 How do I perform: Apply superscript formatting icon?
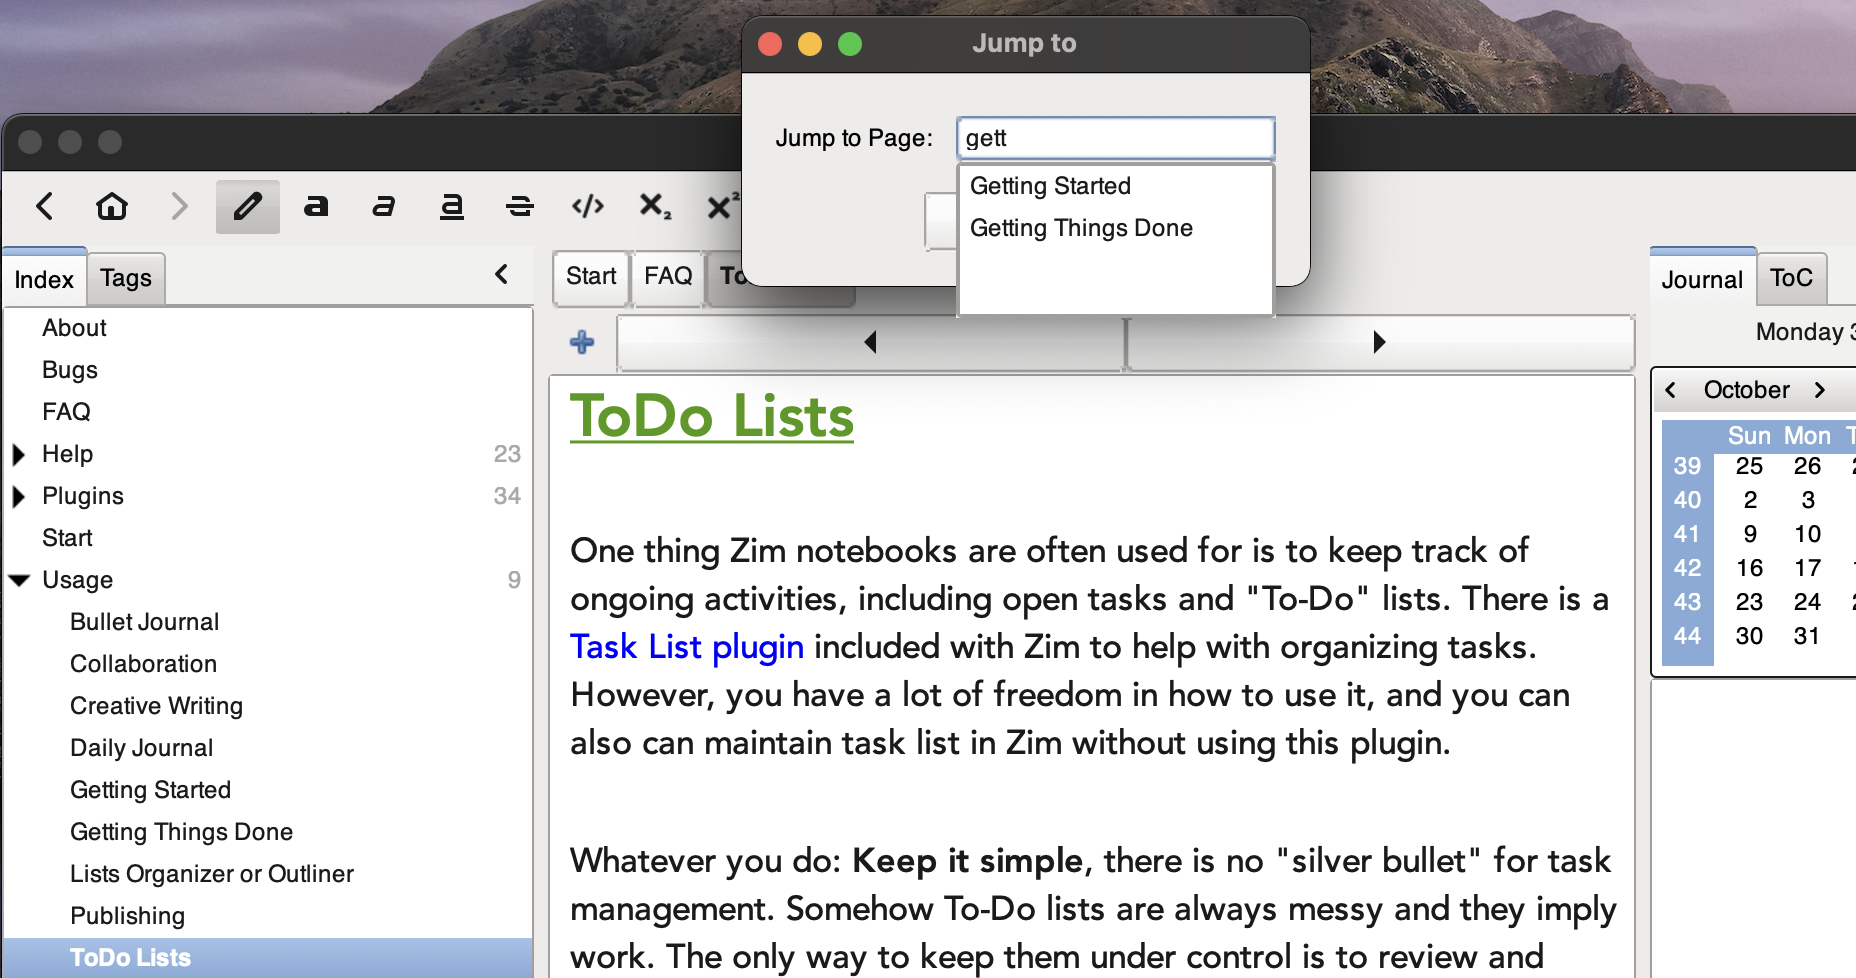click(722, 206)
